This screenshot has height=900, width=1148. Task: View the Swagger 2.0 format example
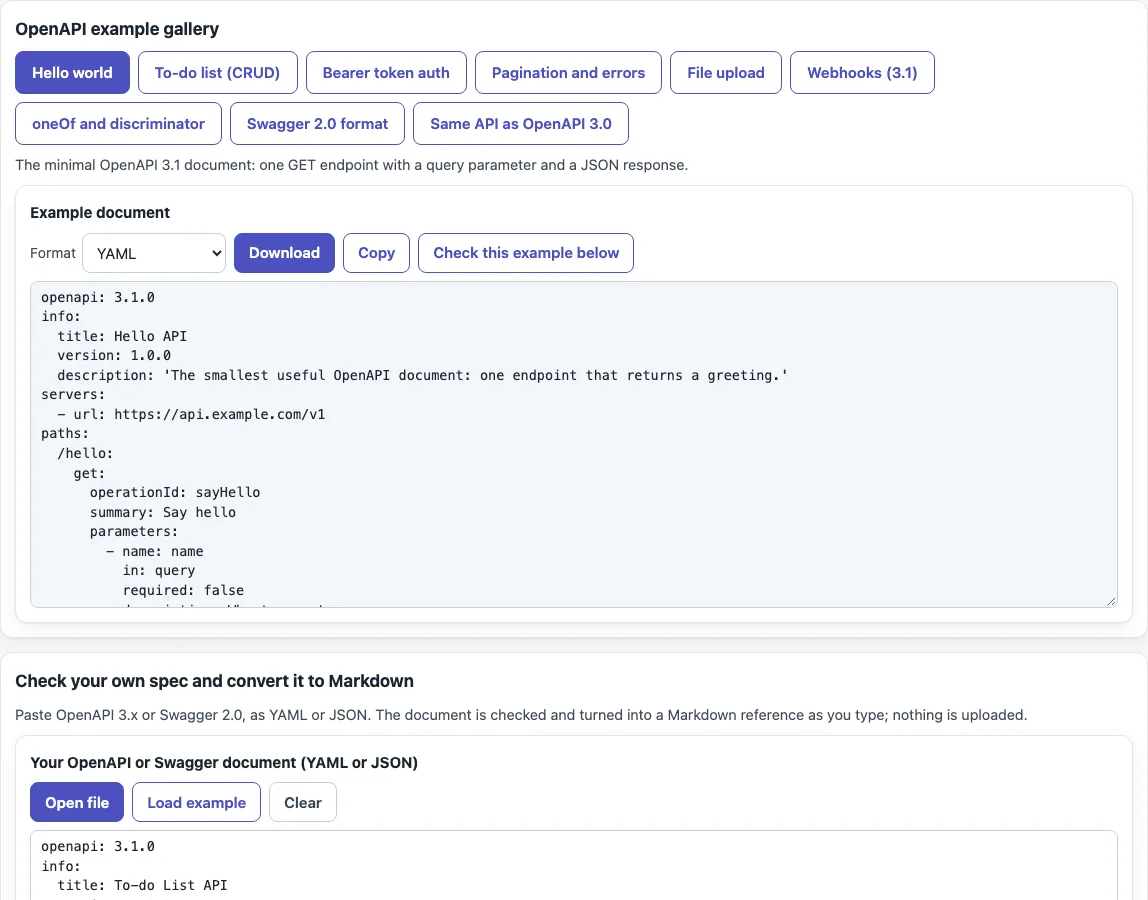(x=317, y=124)
